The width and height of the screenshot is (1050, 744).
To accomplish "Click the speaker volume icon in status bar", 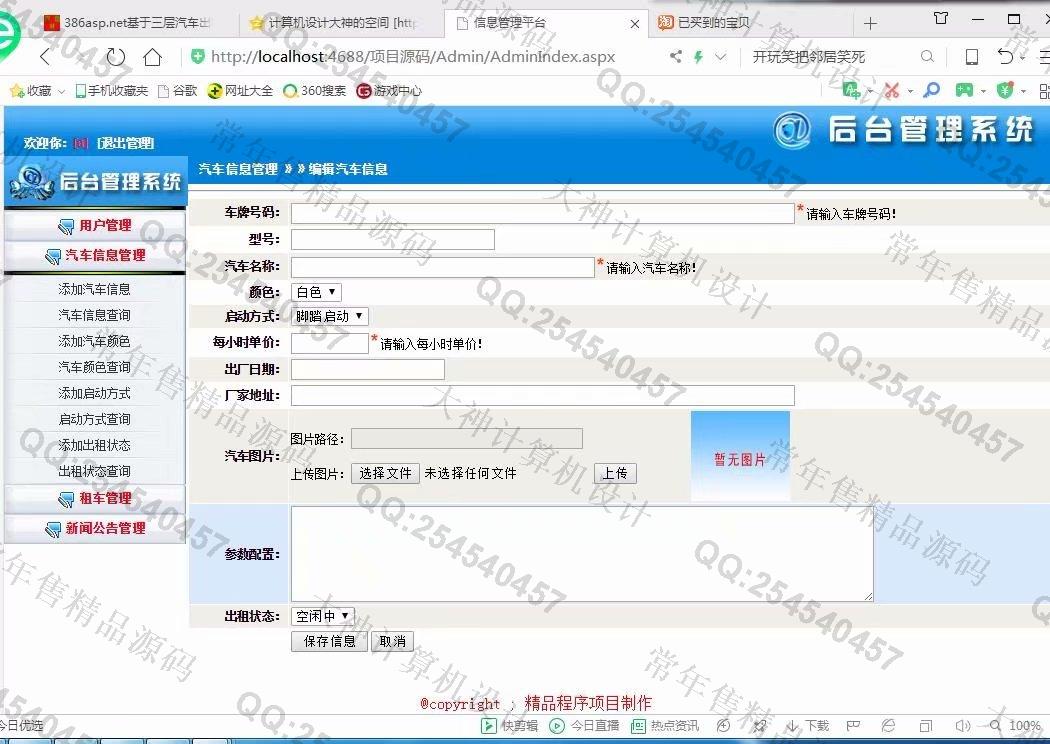I will [962, 725].
